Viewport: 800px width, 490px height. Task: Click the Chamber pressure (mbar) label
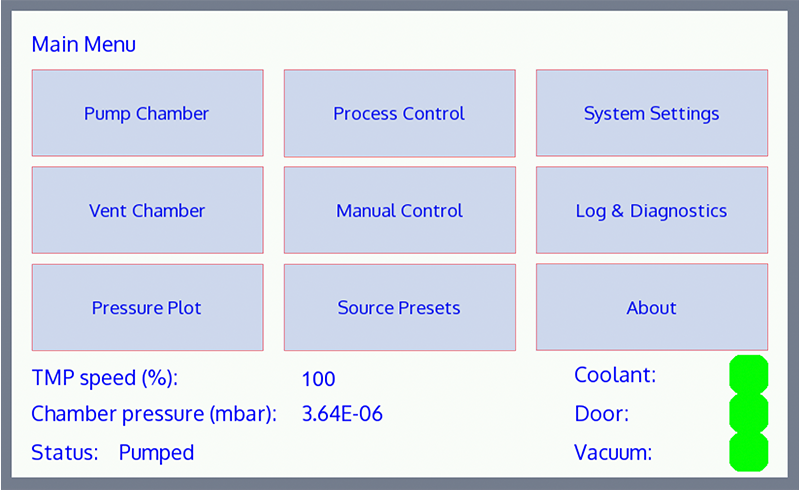(x=154, y=414)
